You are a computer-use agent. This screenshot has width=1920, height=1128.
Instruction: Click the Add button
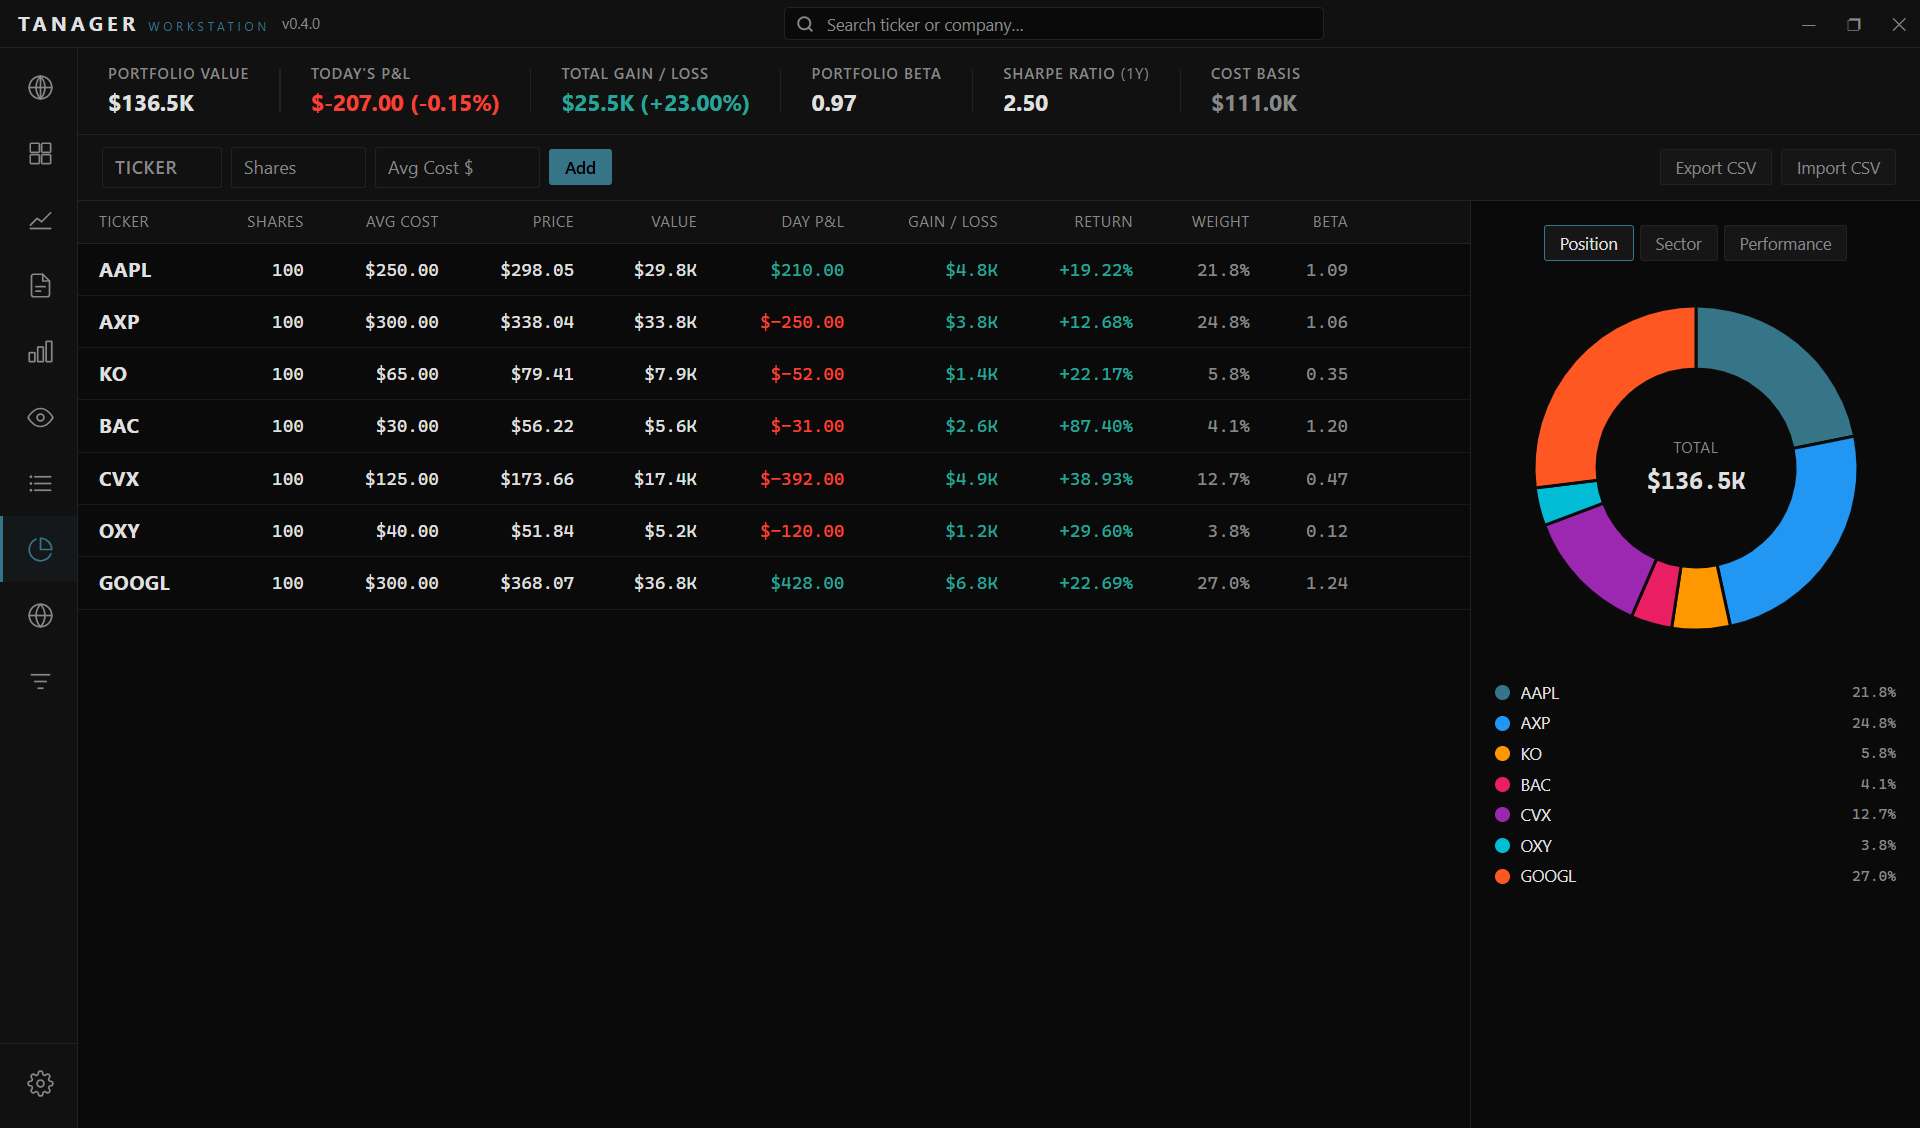(580, 168)
